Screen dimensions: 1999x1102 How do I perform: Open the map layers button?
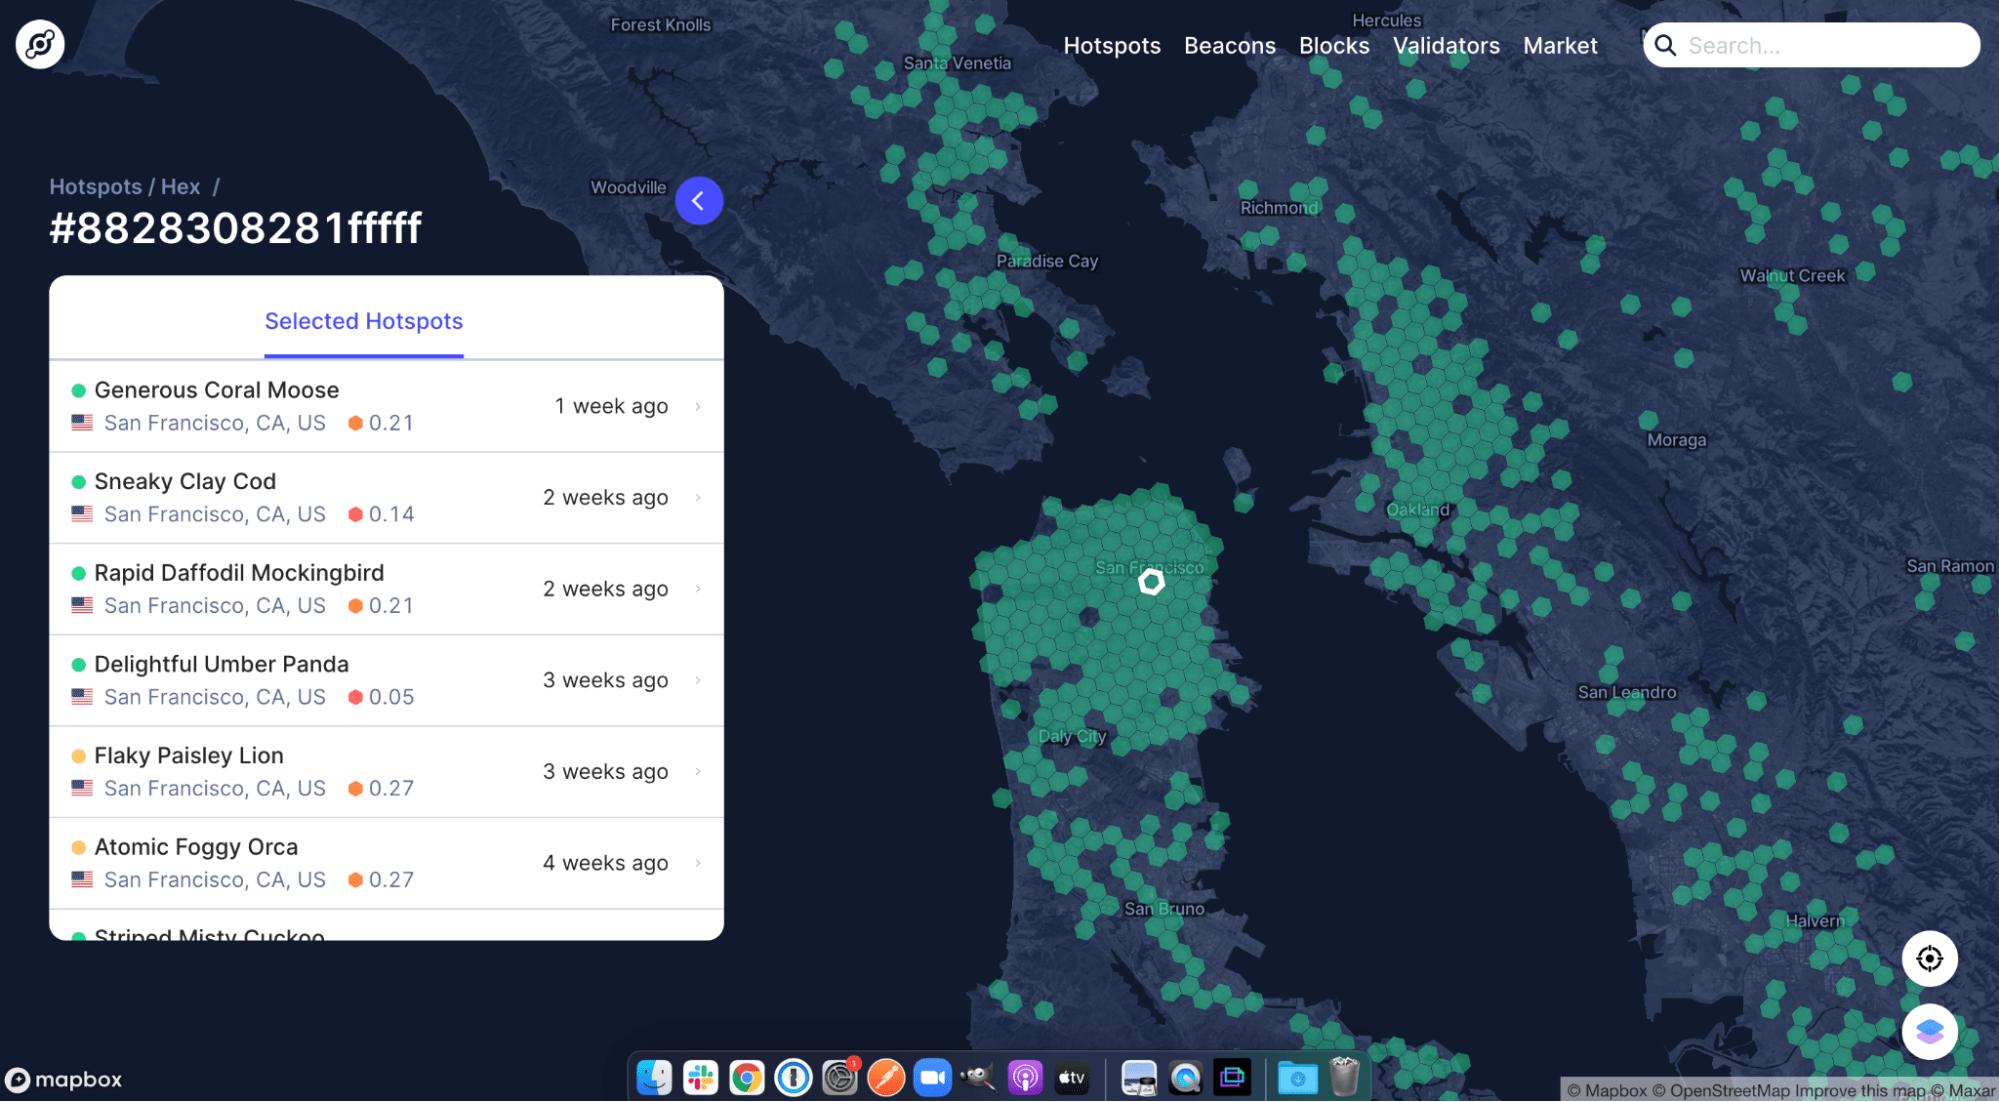pos(1929,1031)
